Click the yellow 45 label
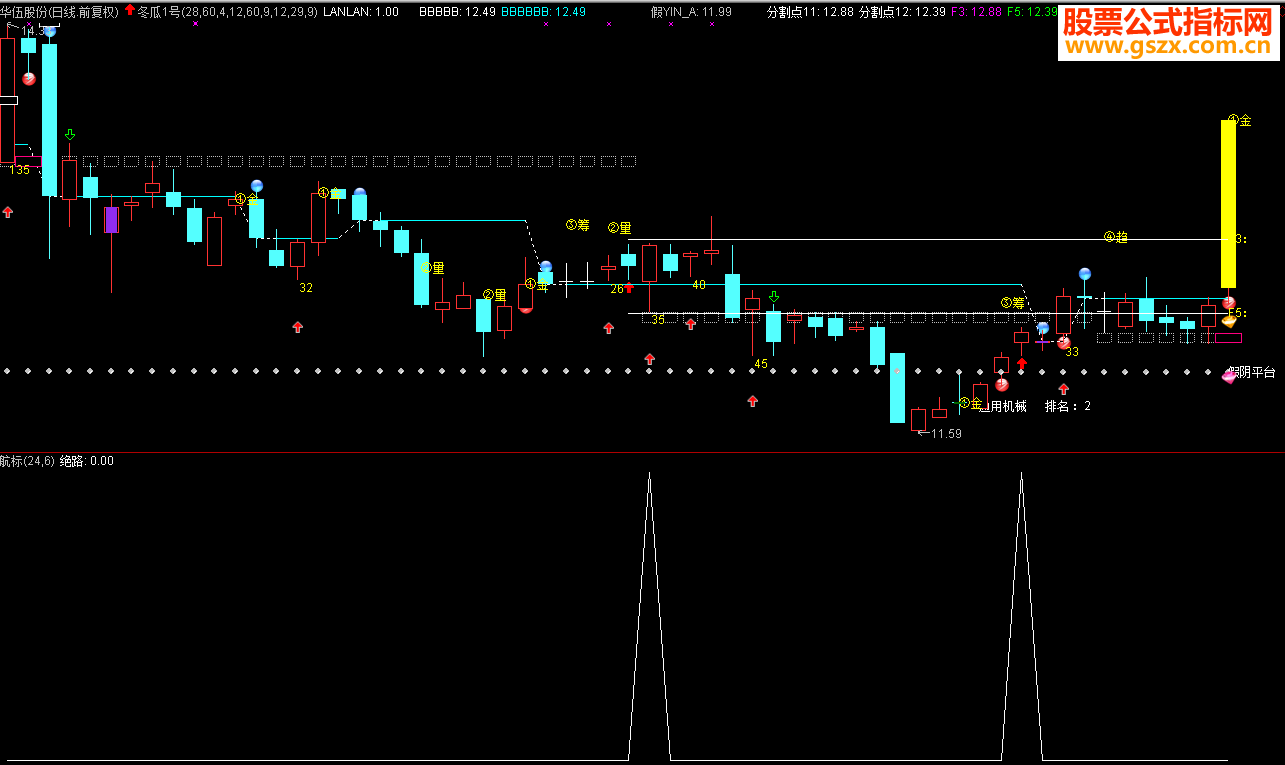This screenshot has width=1285, height=765. coord(761,364)
